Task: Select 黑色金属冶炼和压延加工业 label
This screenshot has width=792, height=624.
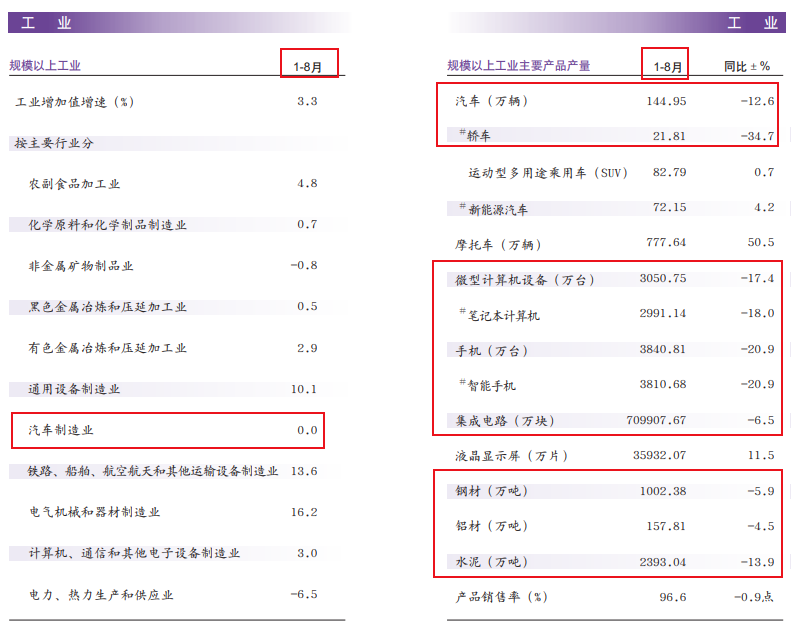Action: 108,307
